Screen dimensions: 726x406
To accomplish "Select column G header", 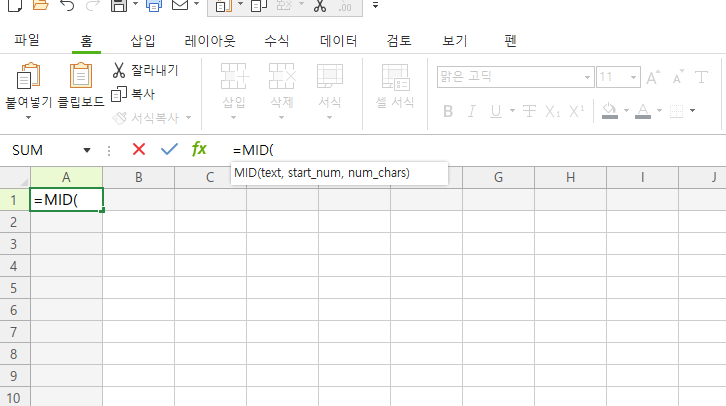I will (x=498, y=177).
